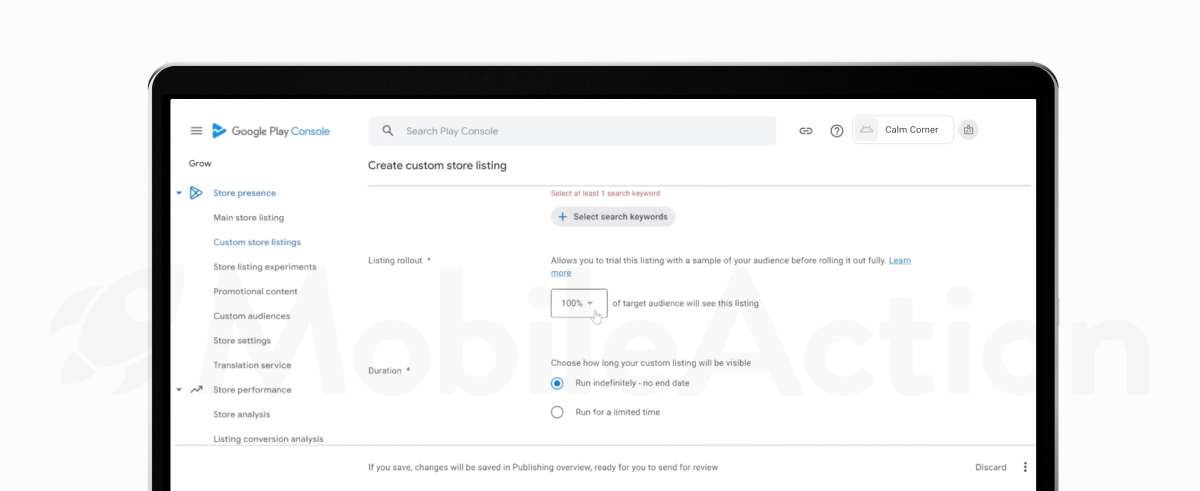
Task: Select Run indefinitely - no end date
Action: (x=557, y=383)
